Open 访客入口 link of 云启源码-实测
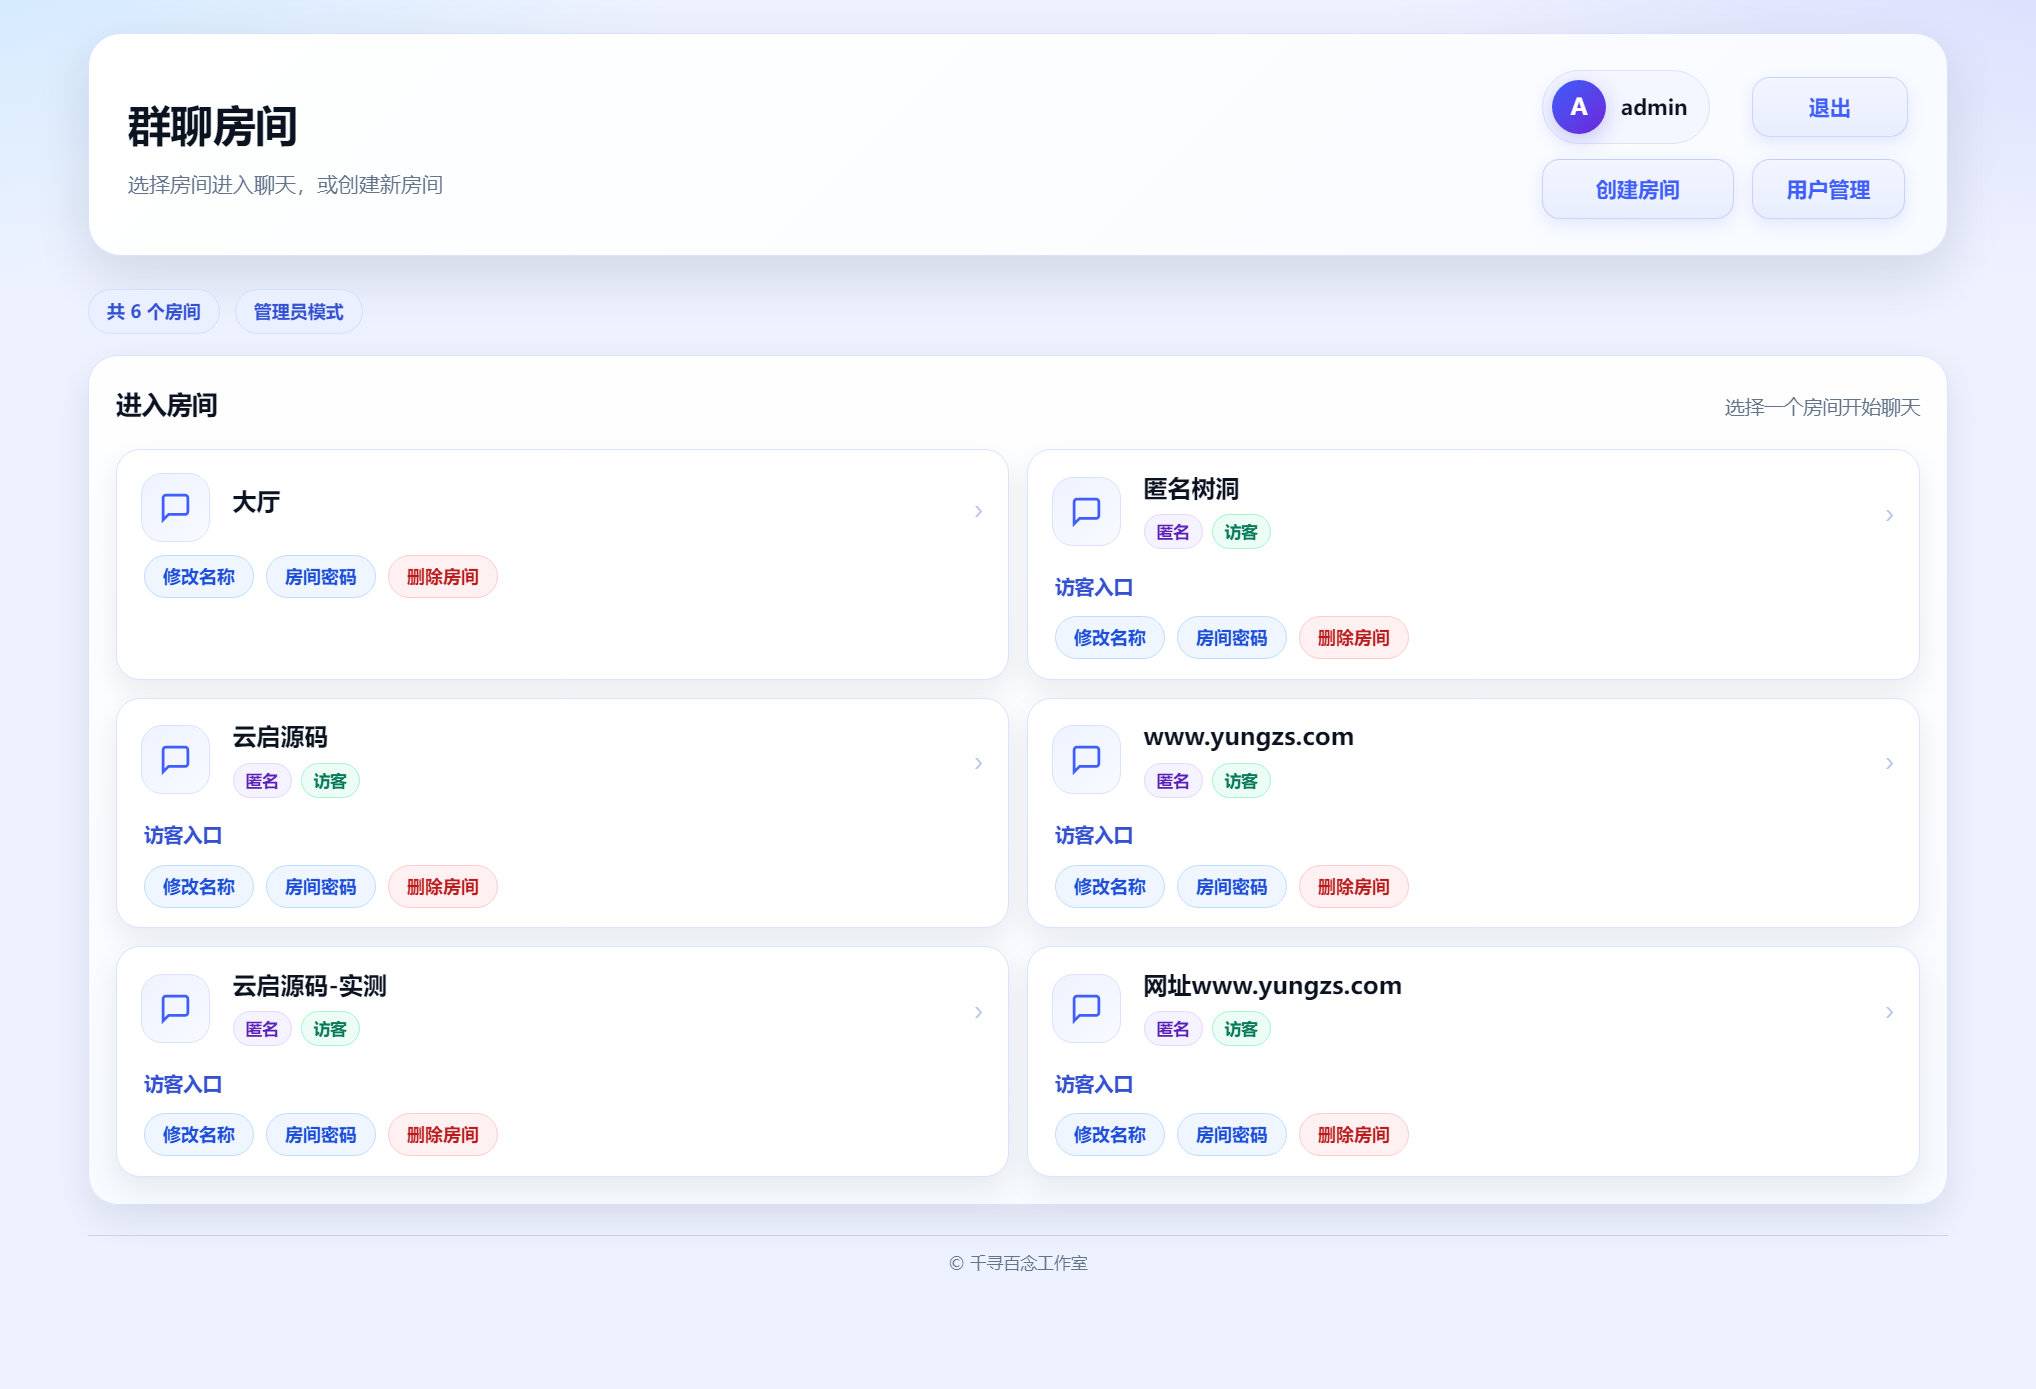This screenshot has width=2036, height=1389. click(x=183, y=1085)
